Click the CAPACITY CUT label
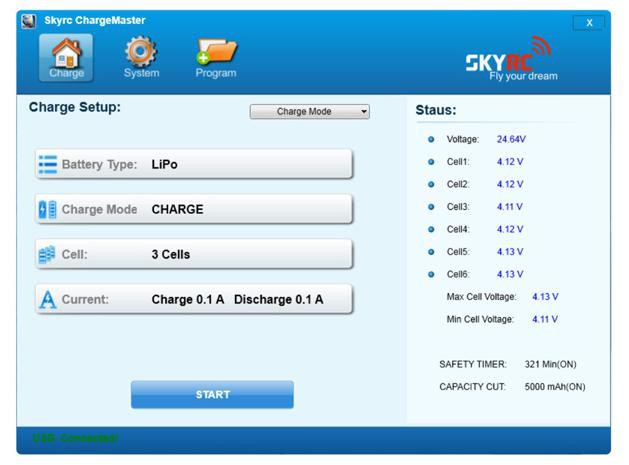Image resolution: width=629 pixels, height=465 pixels. click(x=472, y=386)
